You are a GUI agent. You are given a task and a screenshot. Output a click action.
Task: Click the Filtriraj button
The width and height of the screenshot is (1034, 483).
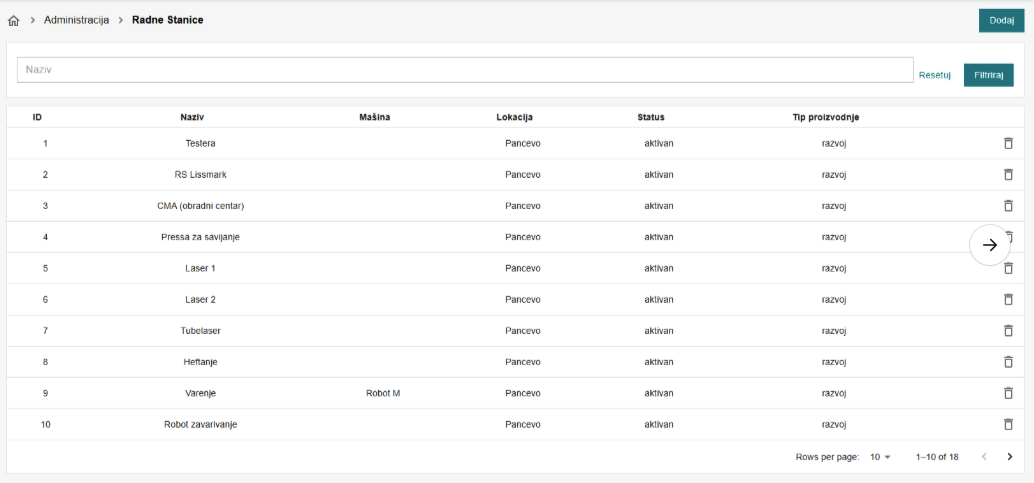pos(988,75)
